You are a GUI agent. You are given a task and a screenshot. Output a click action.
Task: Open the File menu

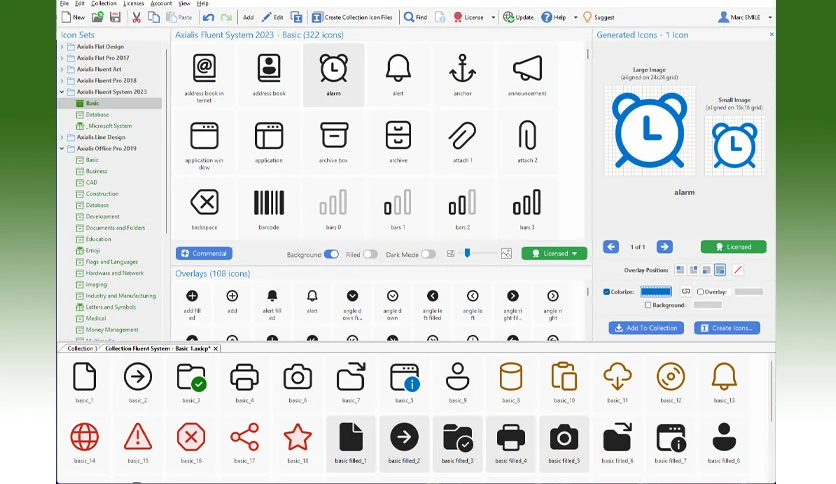click(x=65, y=3)
